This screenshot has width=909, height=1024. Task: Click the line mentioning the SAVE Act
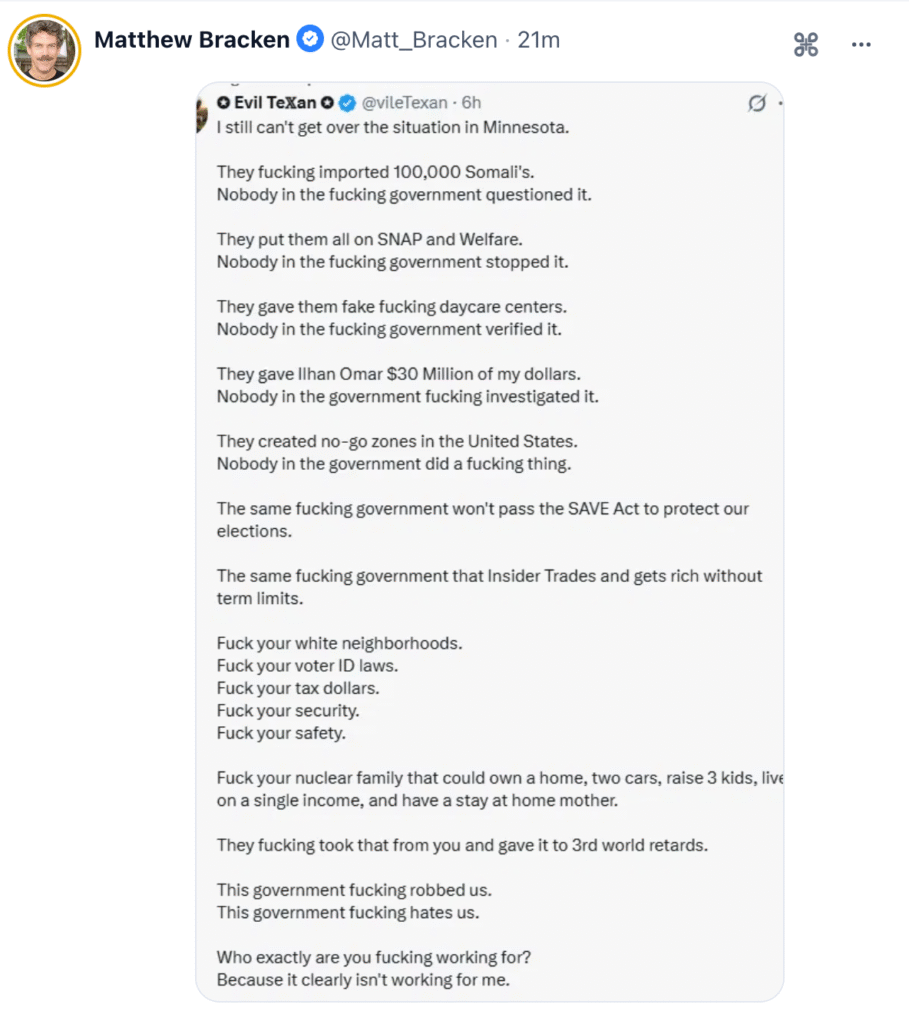tap(482, 508)
